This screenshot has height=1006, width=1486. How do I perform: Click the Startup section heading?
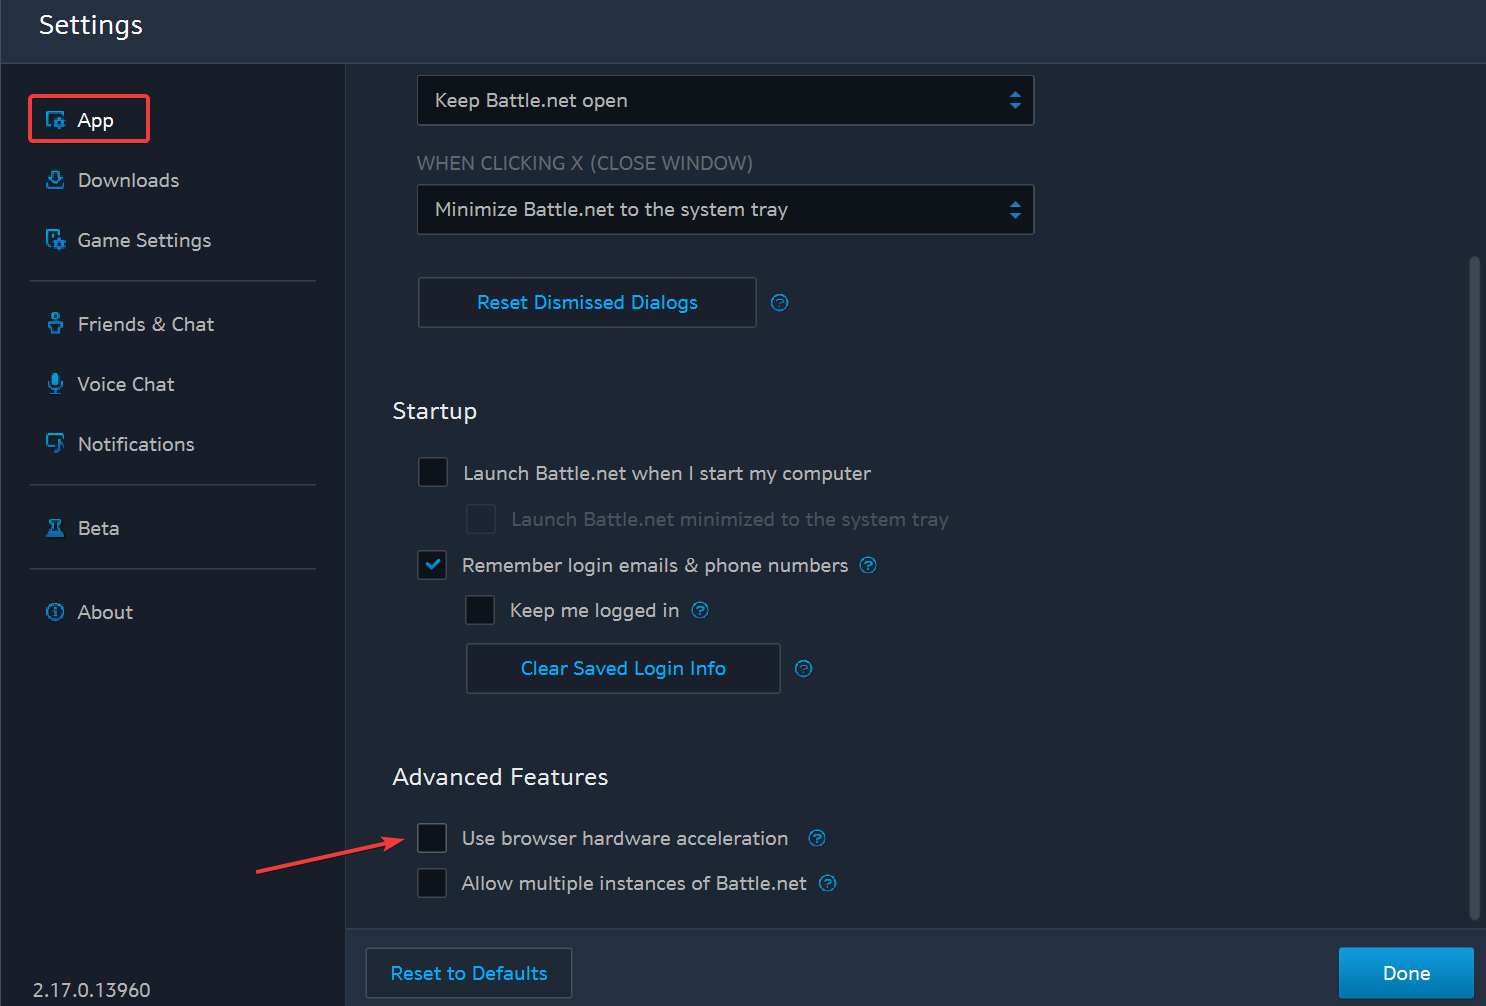(434, 411)
